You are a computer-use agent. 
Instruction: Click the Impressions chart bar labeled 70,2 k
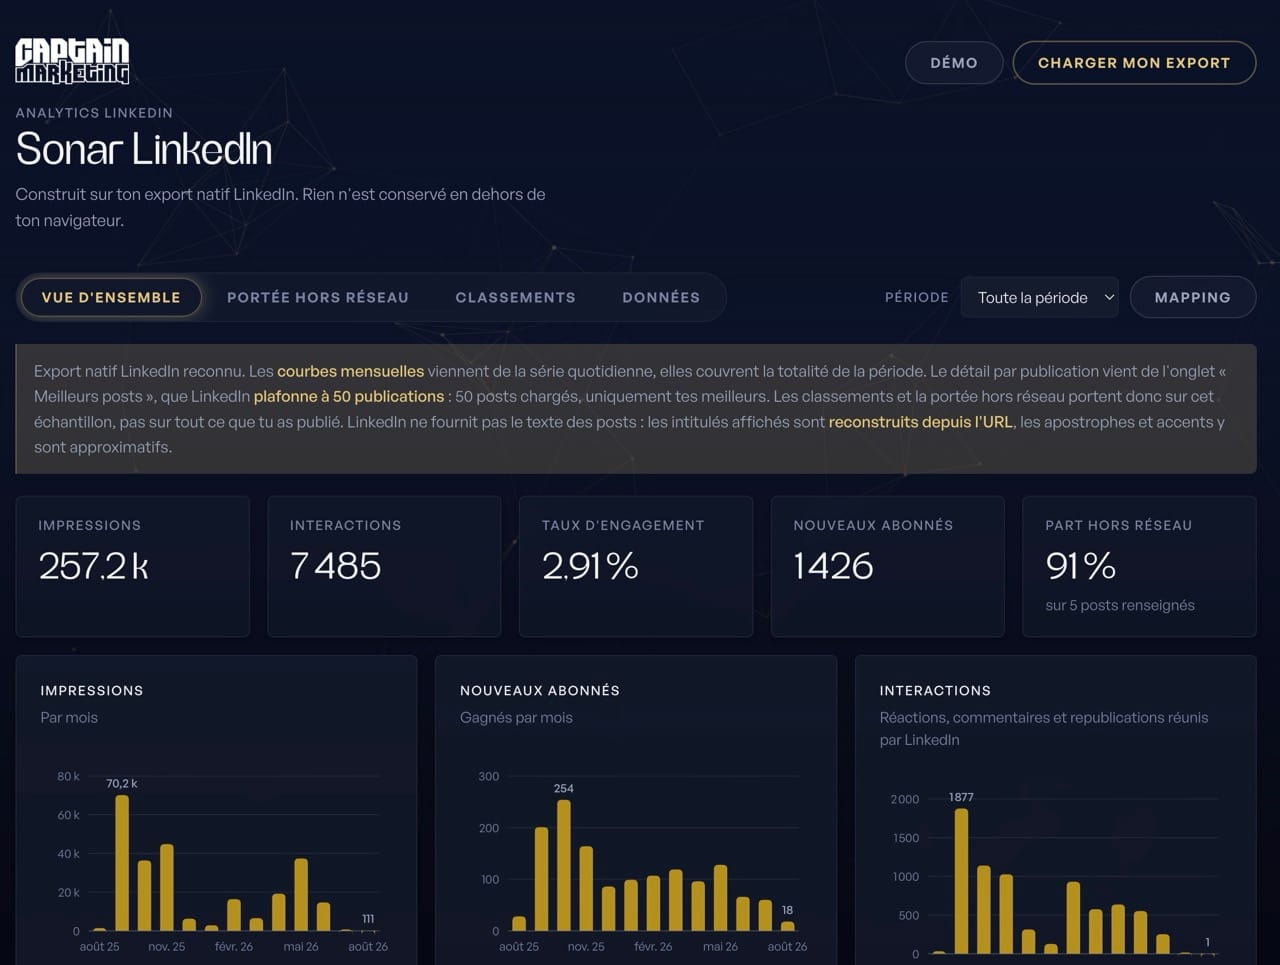tap(122, 863)
